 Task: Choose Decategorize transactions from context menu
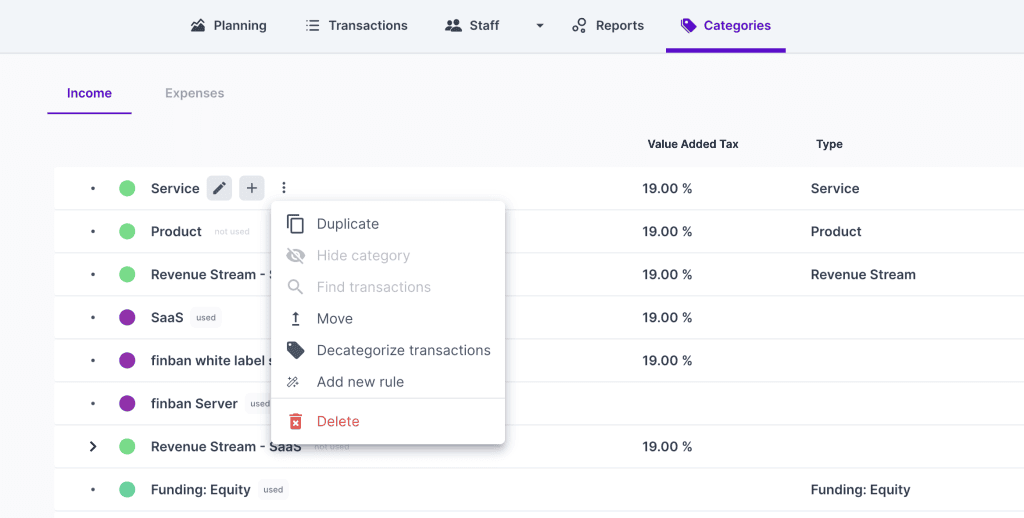point(403,350)
